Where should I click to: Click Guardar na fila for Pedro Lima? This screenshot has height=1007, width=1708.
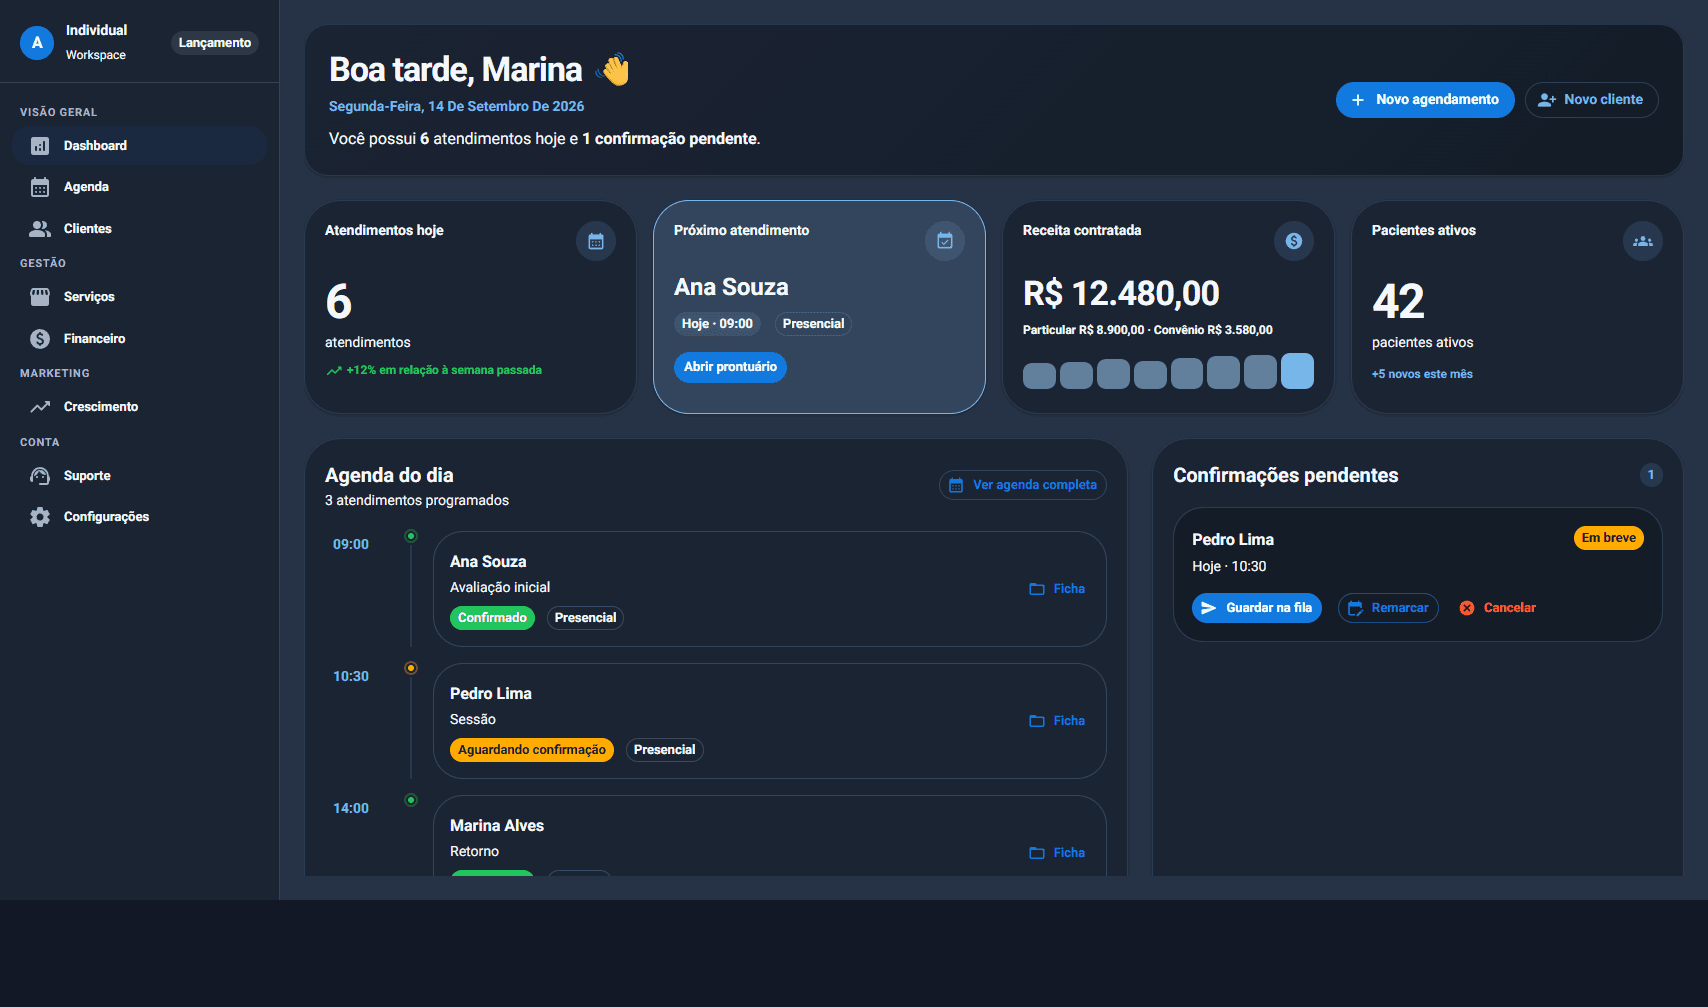[x=1257, y=608]
